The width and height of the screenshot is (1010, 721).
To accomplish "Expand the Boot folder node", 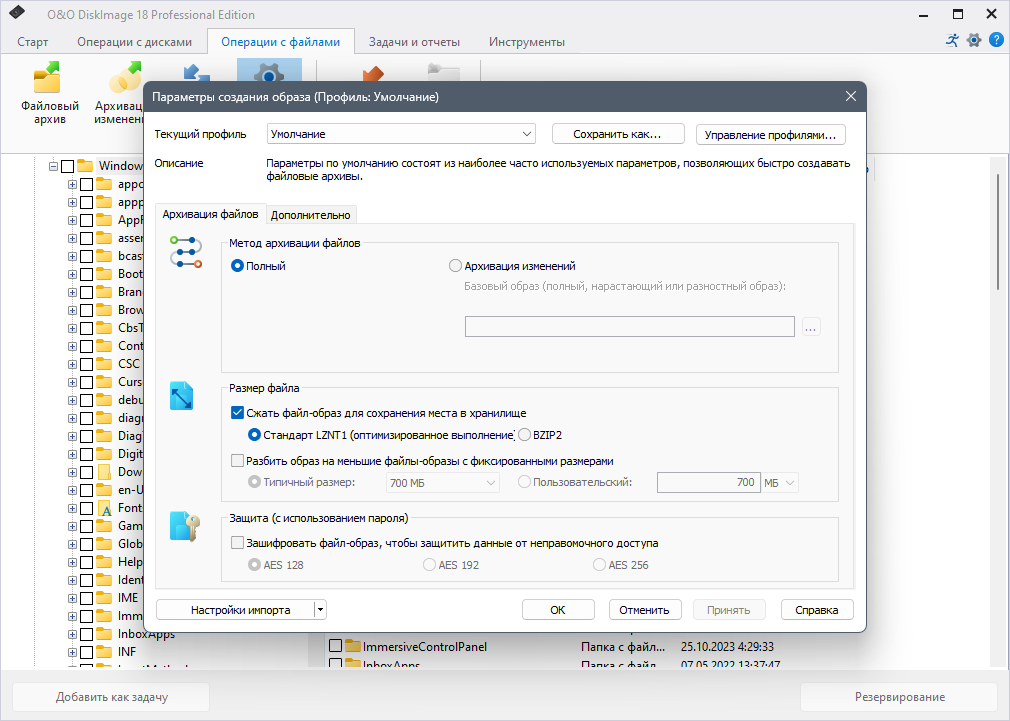I will [72, 274].
